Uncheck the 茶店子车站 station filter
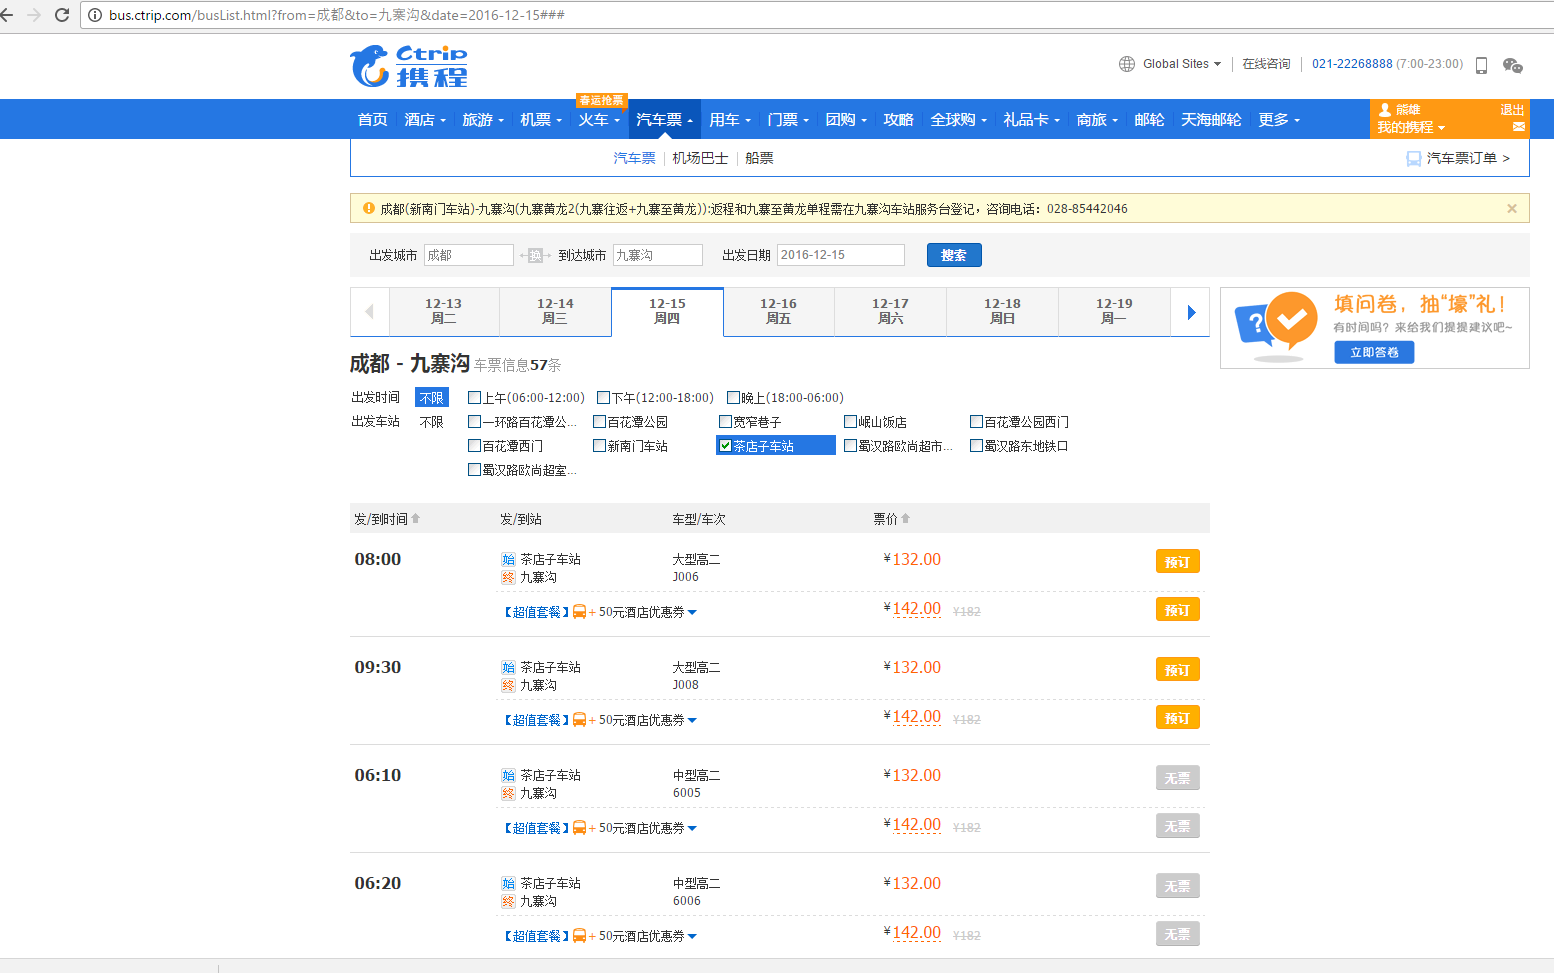This screenshot has height=973, width=1554. pos(725,446)
